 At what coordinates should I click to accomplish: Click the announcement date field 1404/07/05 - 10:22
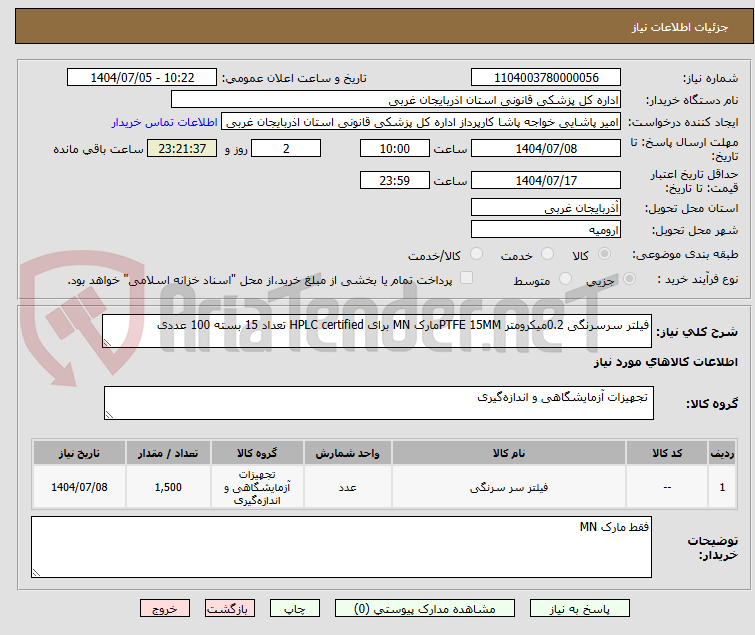pos(142,78)
